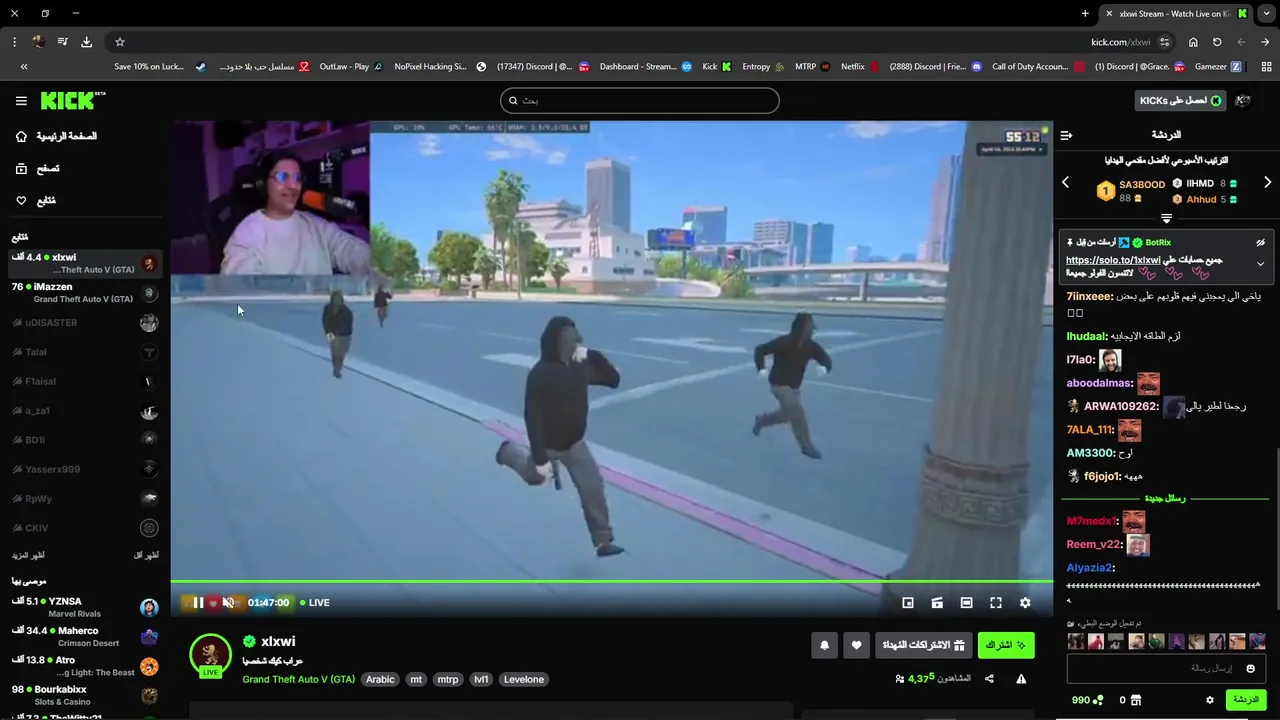Screen dimensions: 1280x720
Task: Open the browse sidebar item
Action: tap(36, 169)
